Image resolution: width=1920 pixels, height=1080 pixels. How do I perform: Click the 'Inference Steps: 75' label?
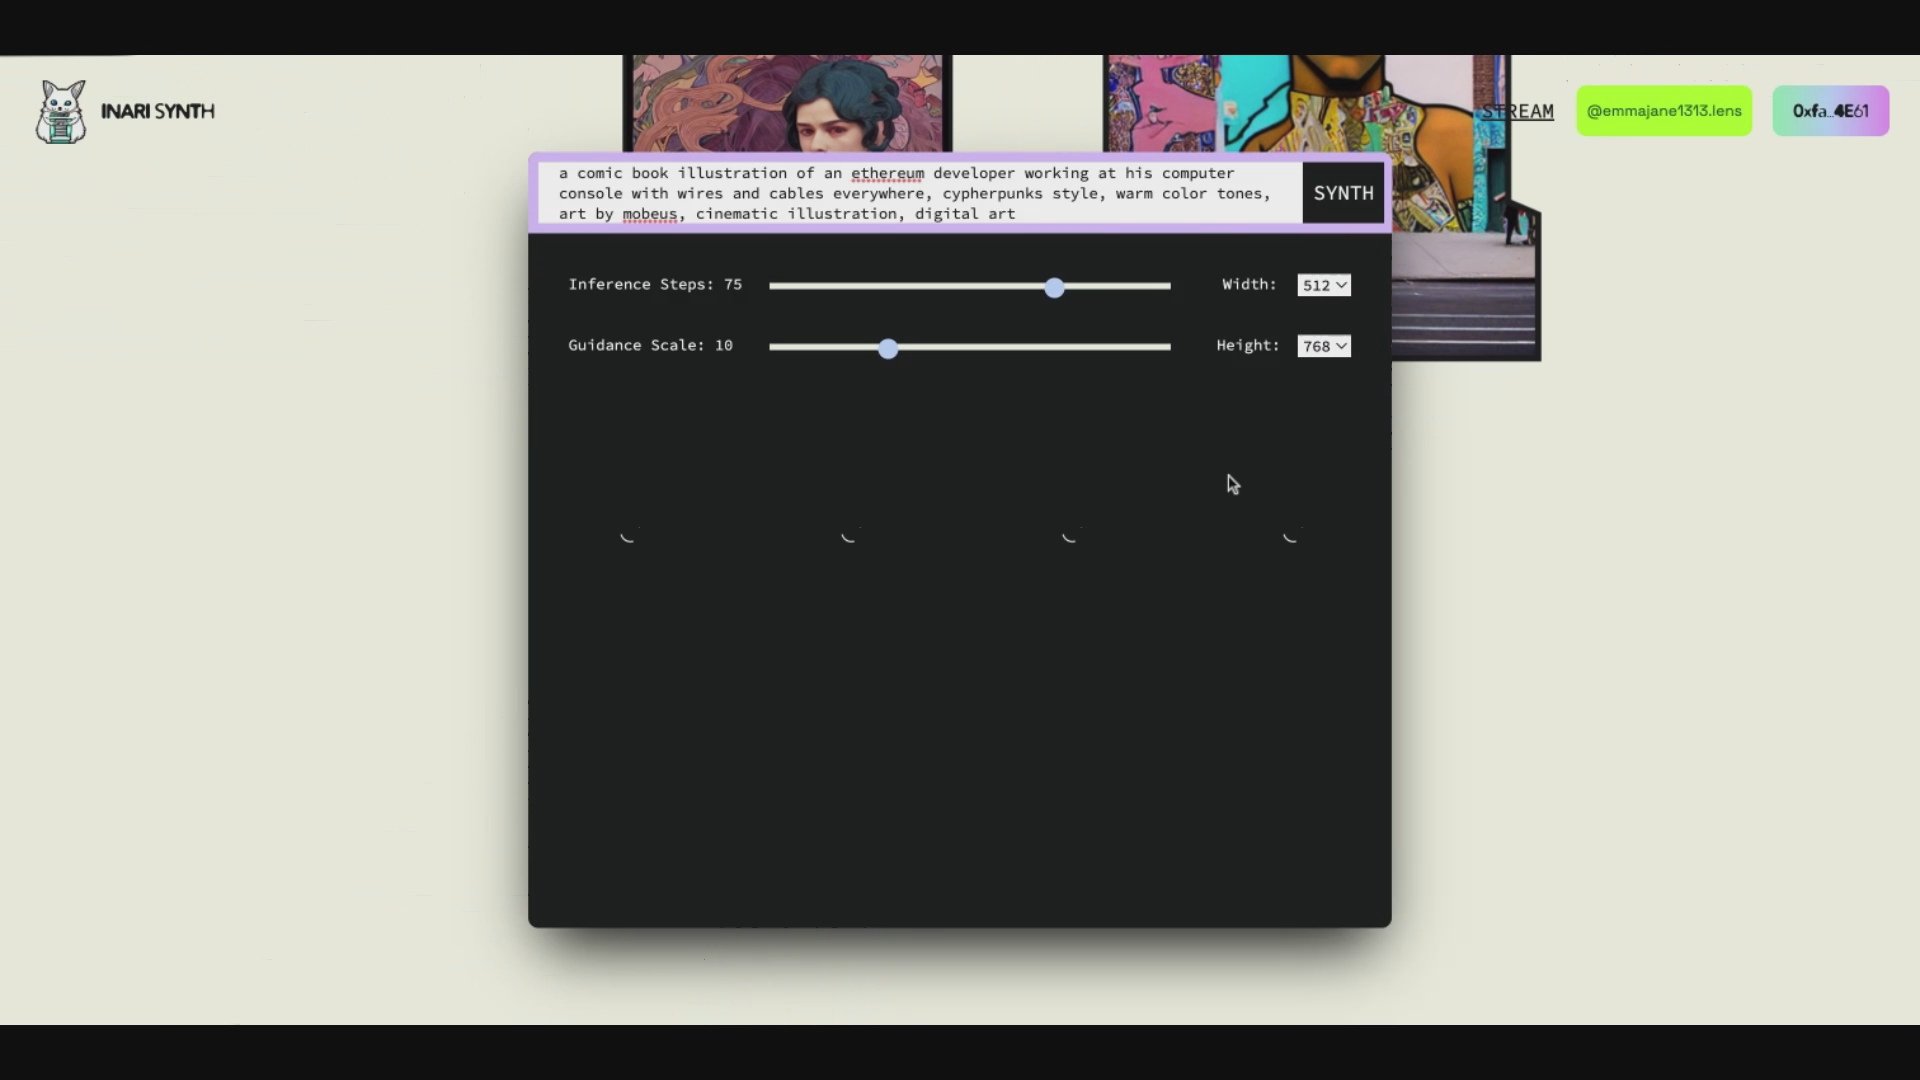coord(655,285)
